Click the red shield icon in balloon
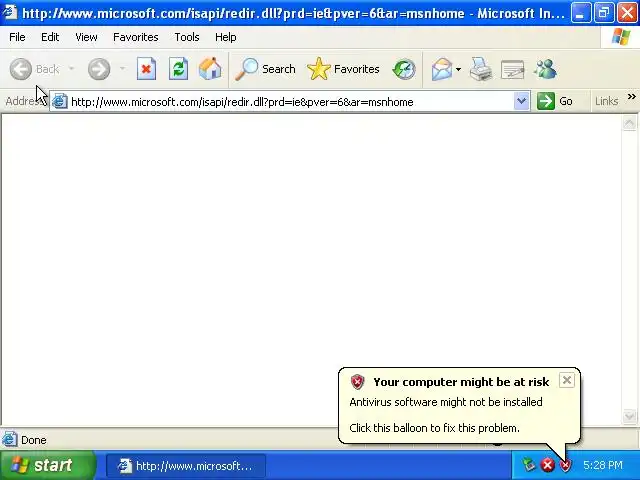 point(357,382)
